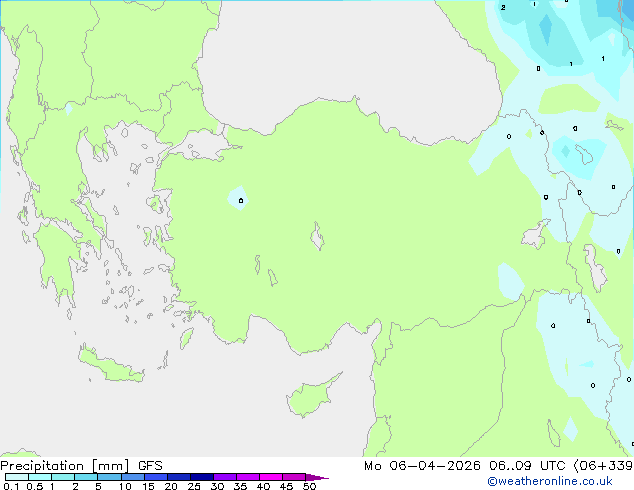Pick the 10–15 mm legend swatch
The width and height of the screenshot is (634, 490).
coord(132,477)
